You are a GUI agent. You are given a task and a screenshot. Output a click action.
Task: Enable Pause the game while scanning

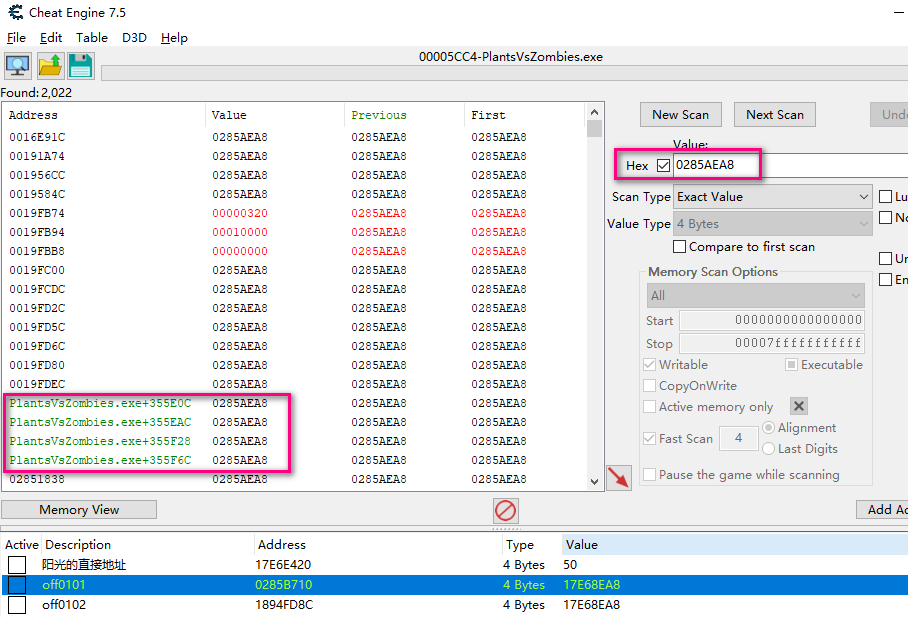coord(650,474)
